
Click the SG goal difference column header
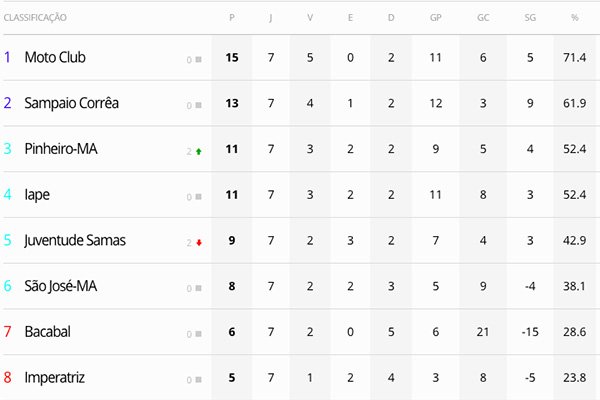(530, 18)
